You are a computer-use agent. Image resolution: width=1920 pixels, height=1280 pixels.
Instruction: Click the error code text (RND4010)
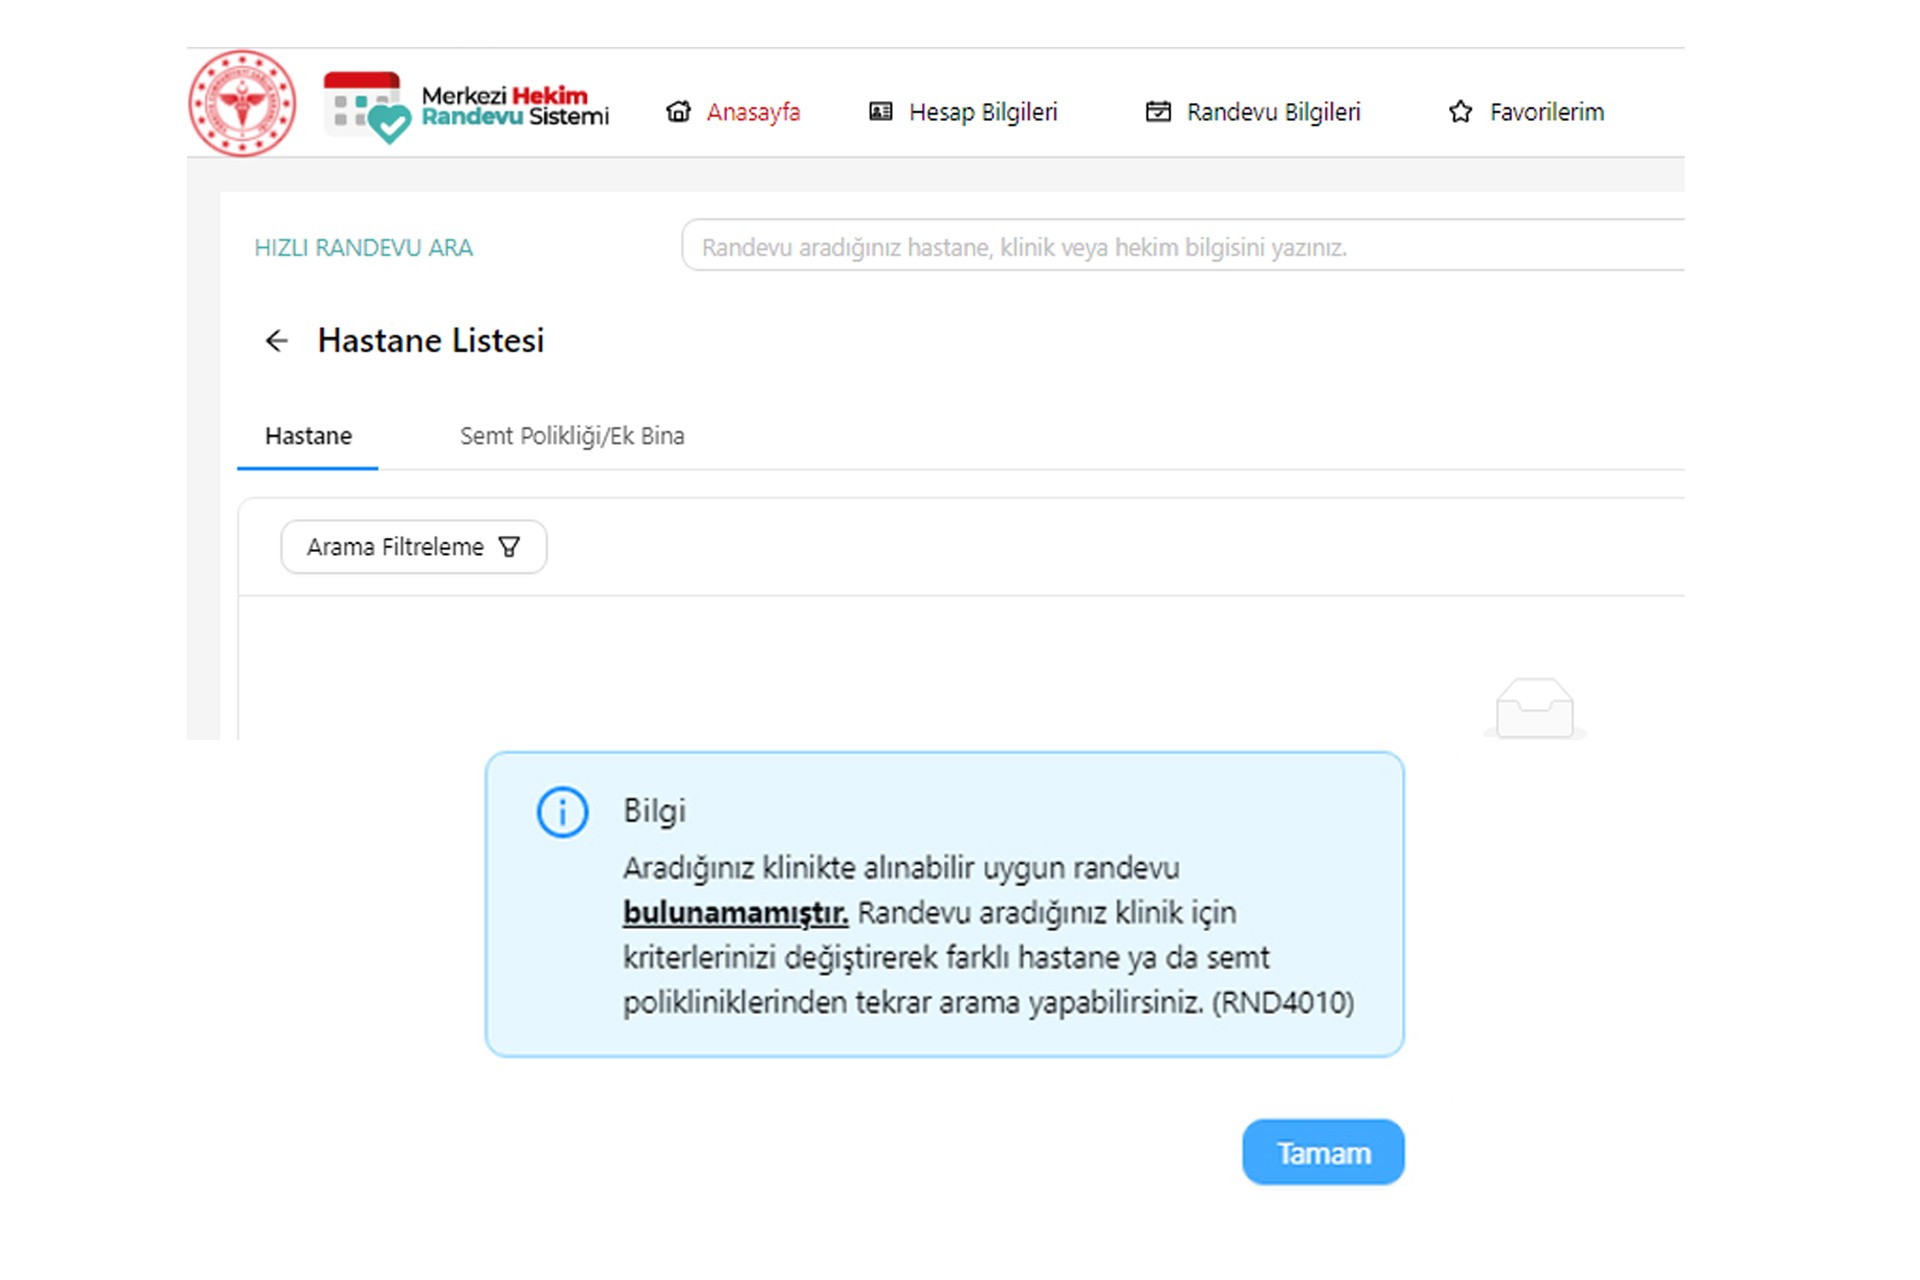coord(1283,1003)
